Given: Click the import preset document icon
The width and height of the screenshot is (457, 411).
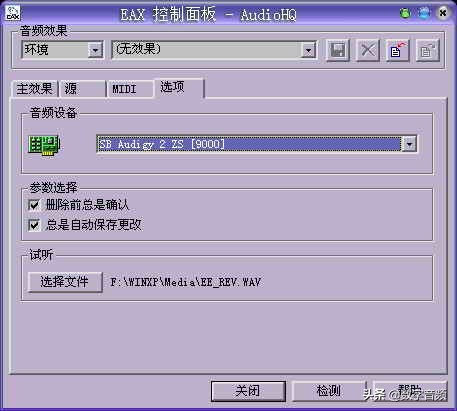Looking at the screenshot, I should pos(398,51).
